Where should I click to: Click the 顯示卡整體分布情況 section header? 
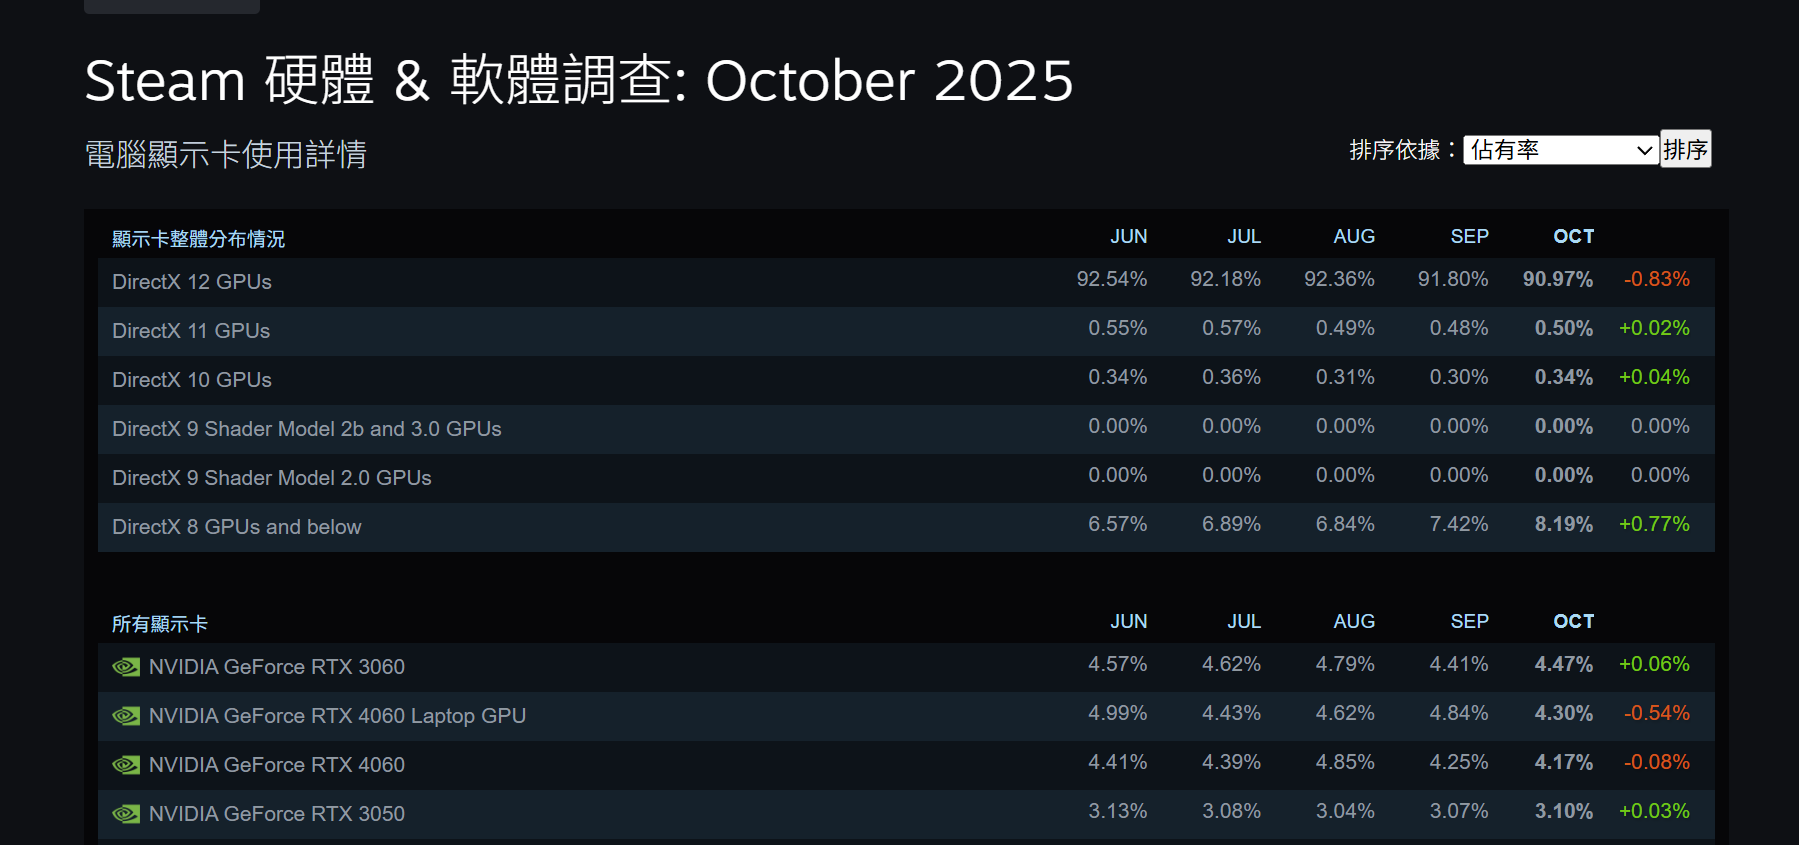(198, 239)
